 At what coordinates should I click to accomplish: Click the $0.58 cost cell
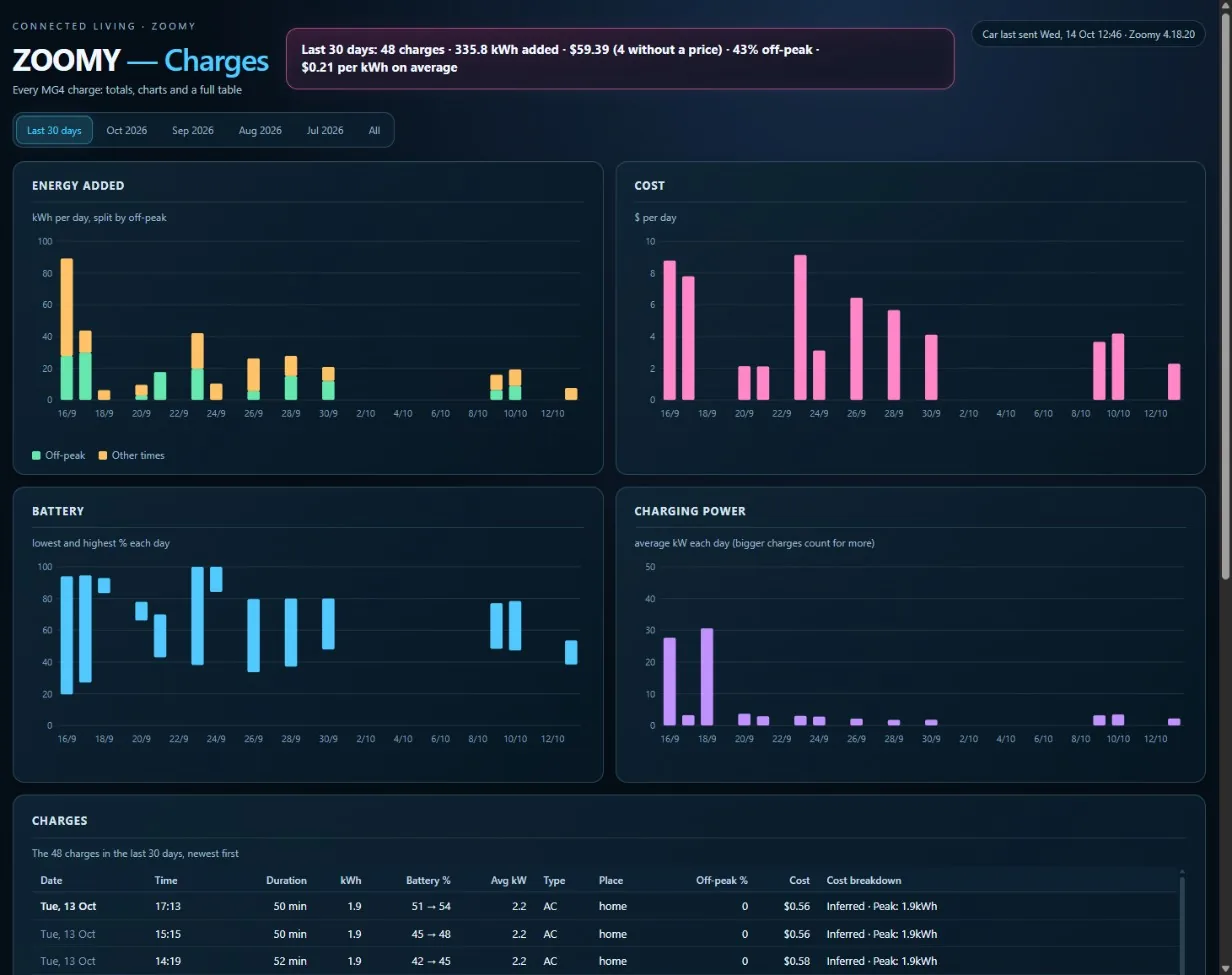pyautogui.click(x=799, y=962)
